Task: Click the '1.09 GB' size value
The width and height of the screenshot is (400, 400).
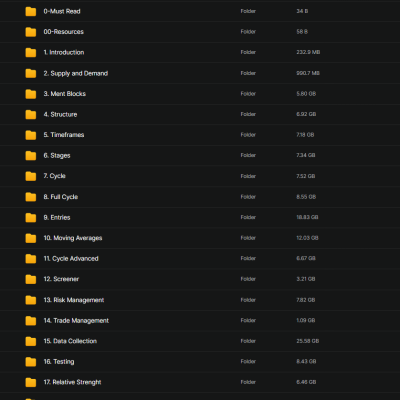Action: 306,320
